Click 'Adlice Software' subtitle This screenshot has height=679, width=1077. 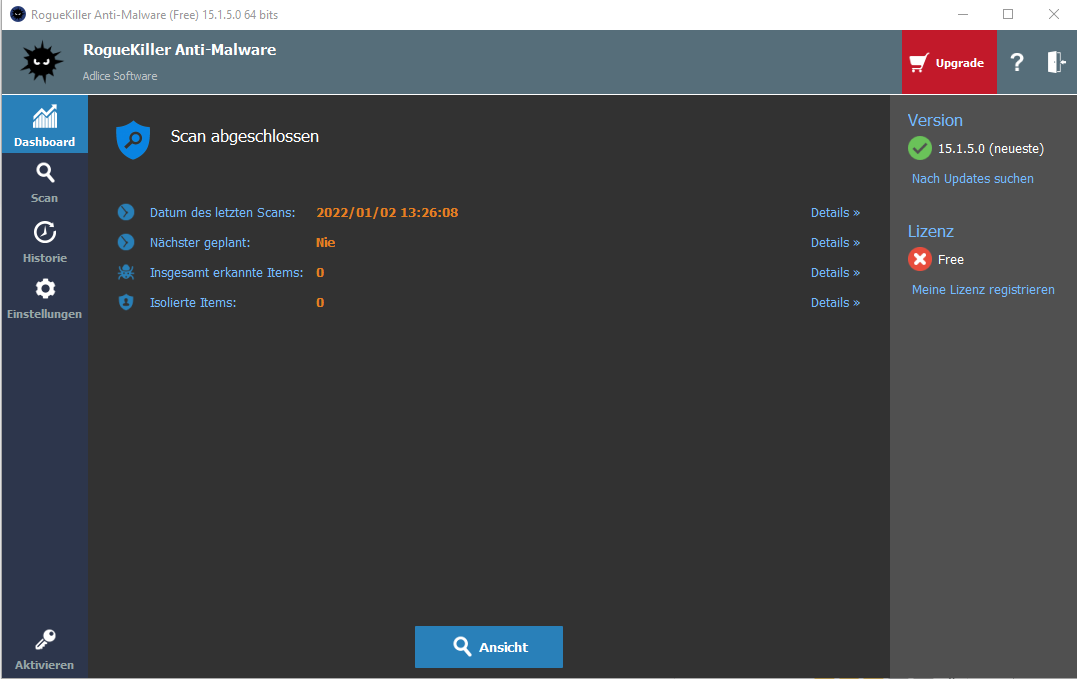[x=120, y=76]
